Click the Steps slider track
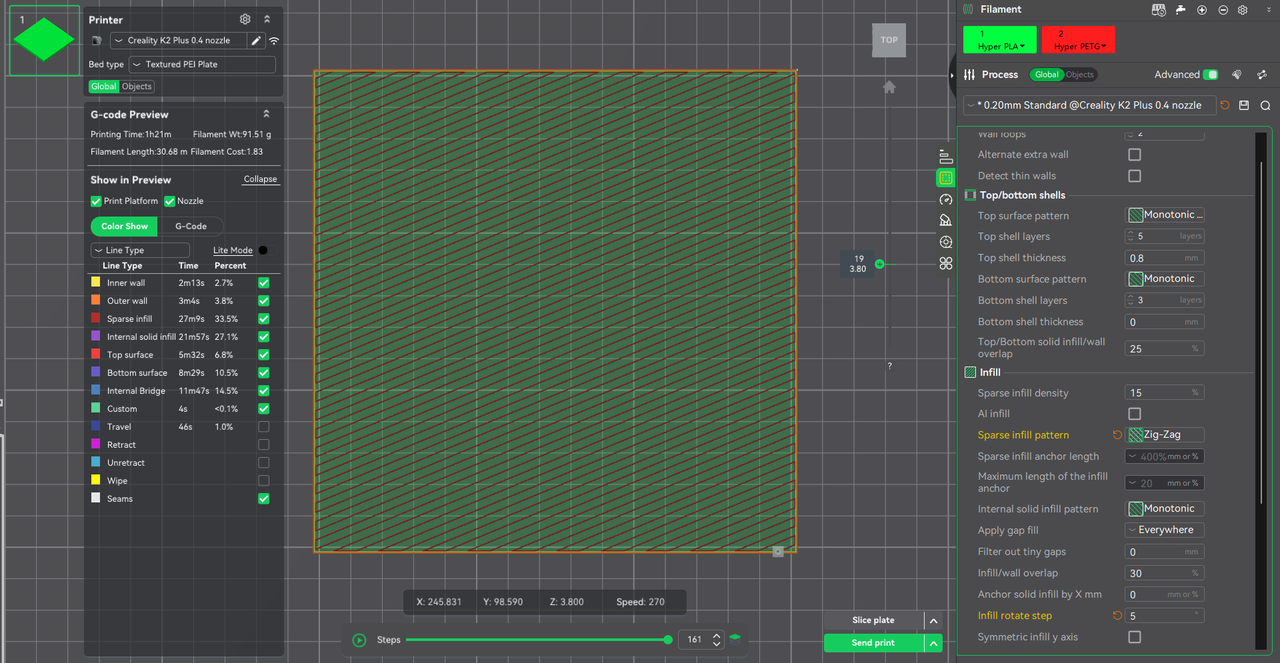The width and height of the screenshot is (1280, 663). pyautogui.click(x=537, y=640)
